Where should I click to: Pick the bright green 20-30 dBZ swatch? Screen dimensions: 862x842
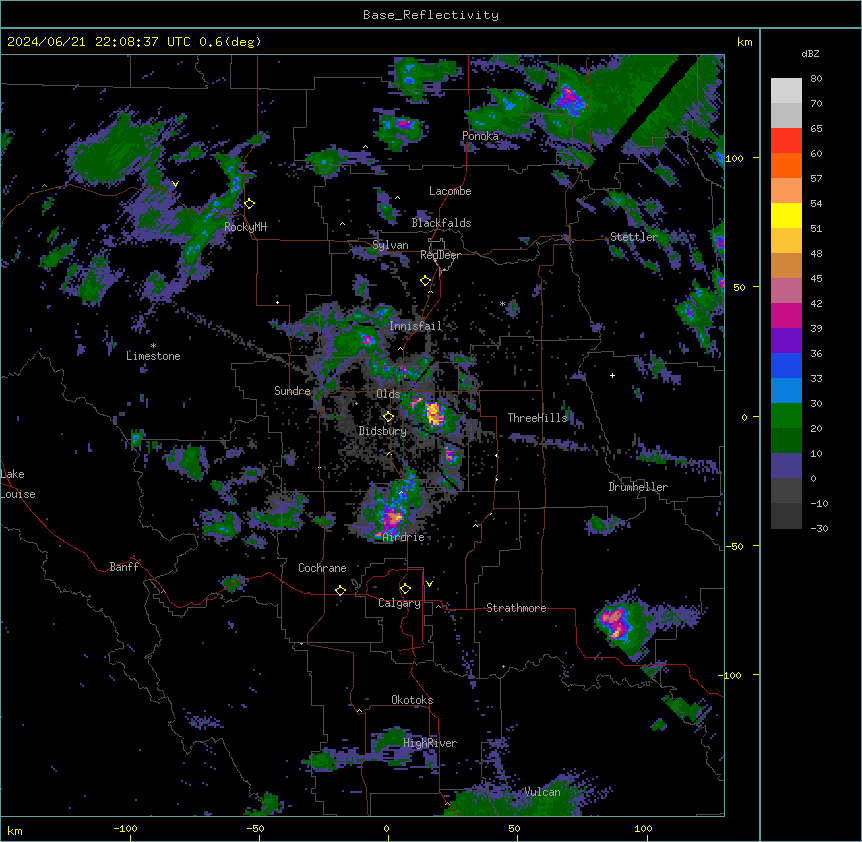click(x=786, y=416)
